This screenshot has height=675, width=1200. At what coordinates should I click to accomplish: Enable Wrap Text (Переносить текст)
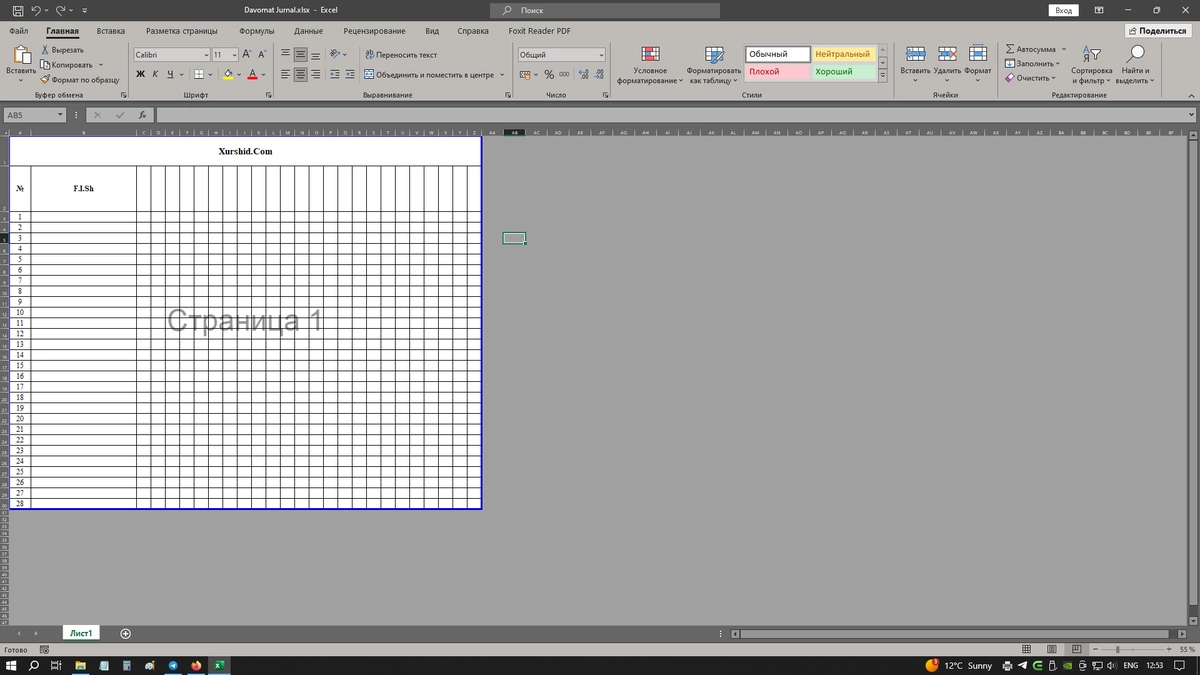401,55
